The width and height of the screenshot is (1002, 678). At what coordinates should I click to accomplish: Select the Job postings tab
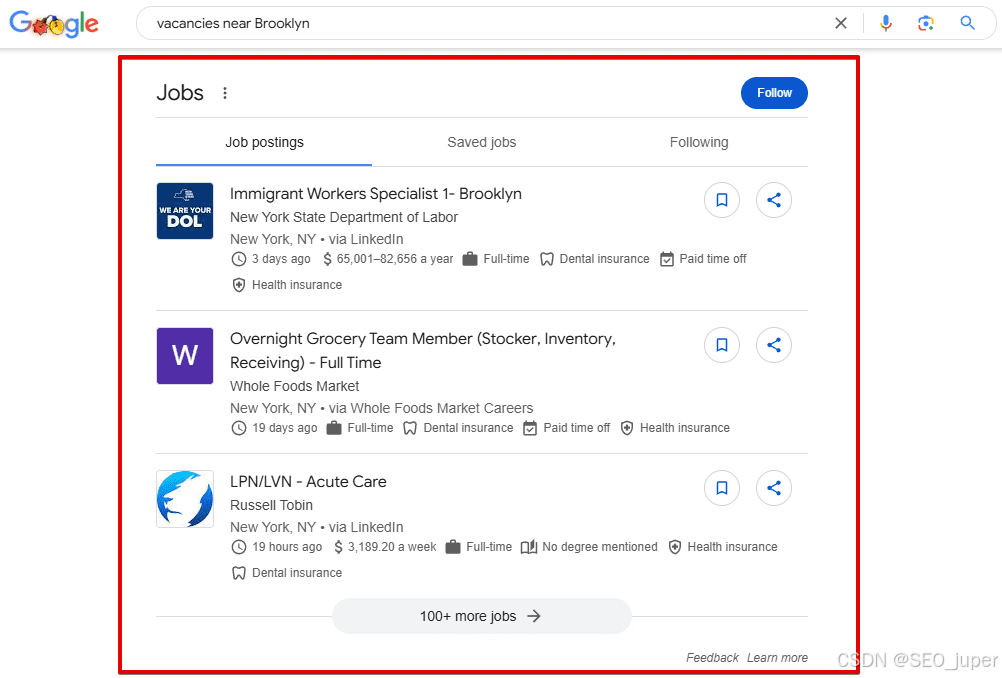264,143
